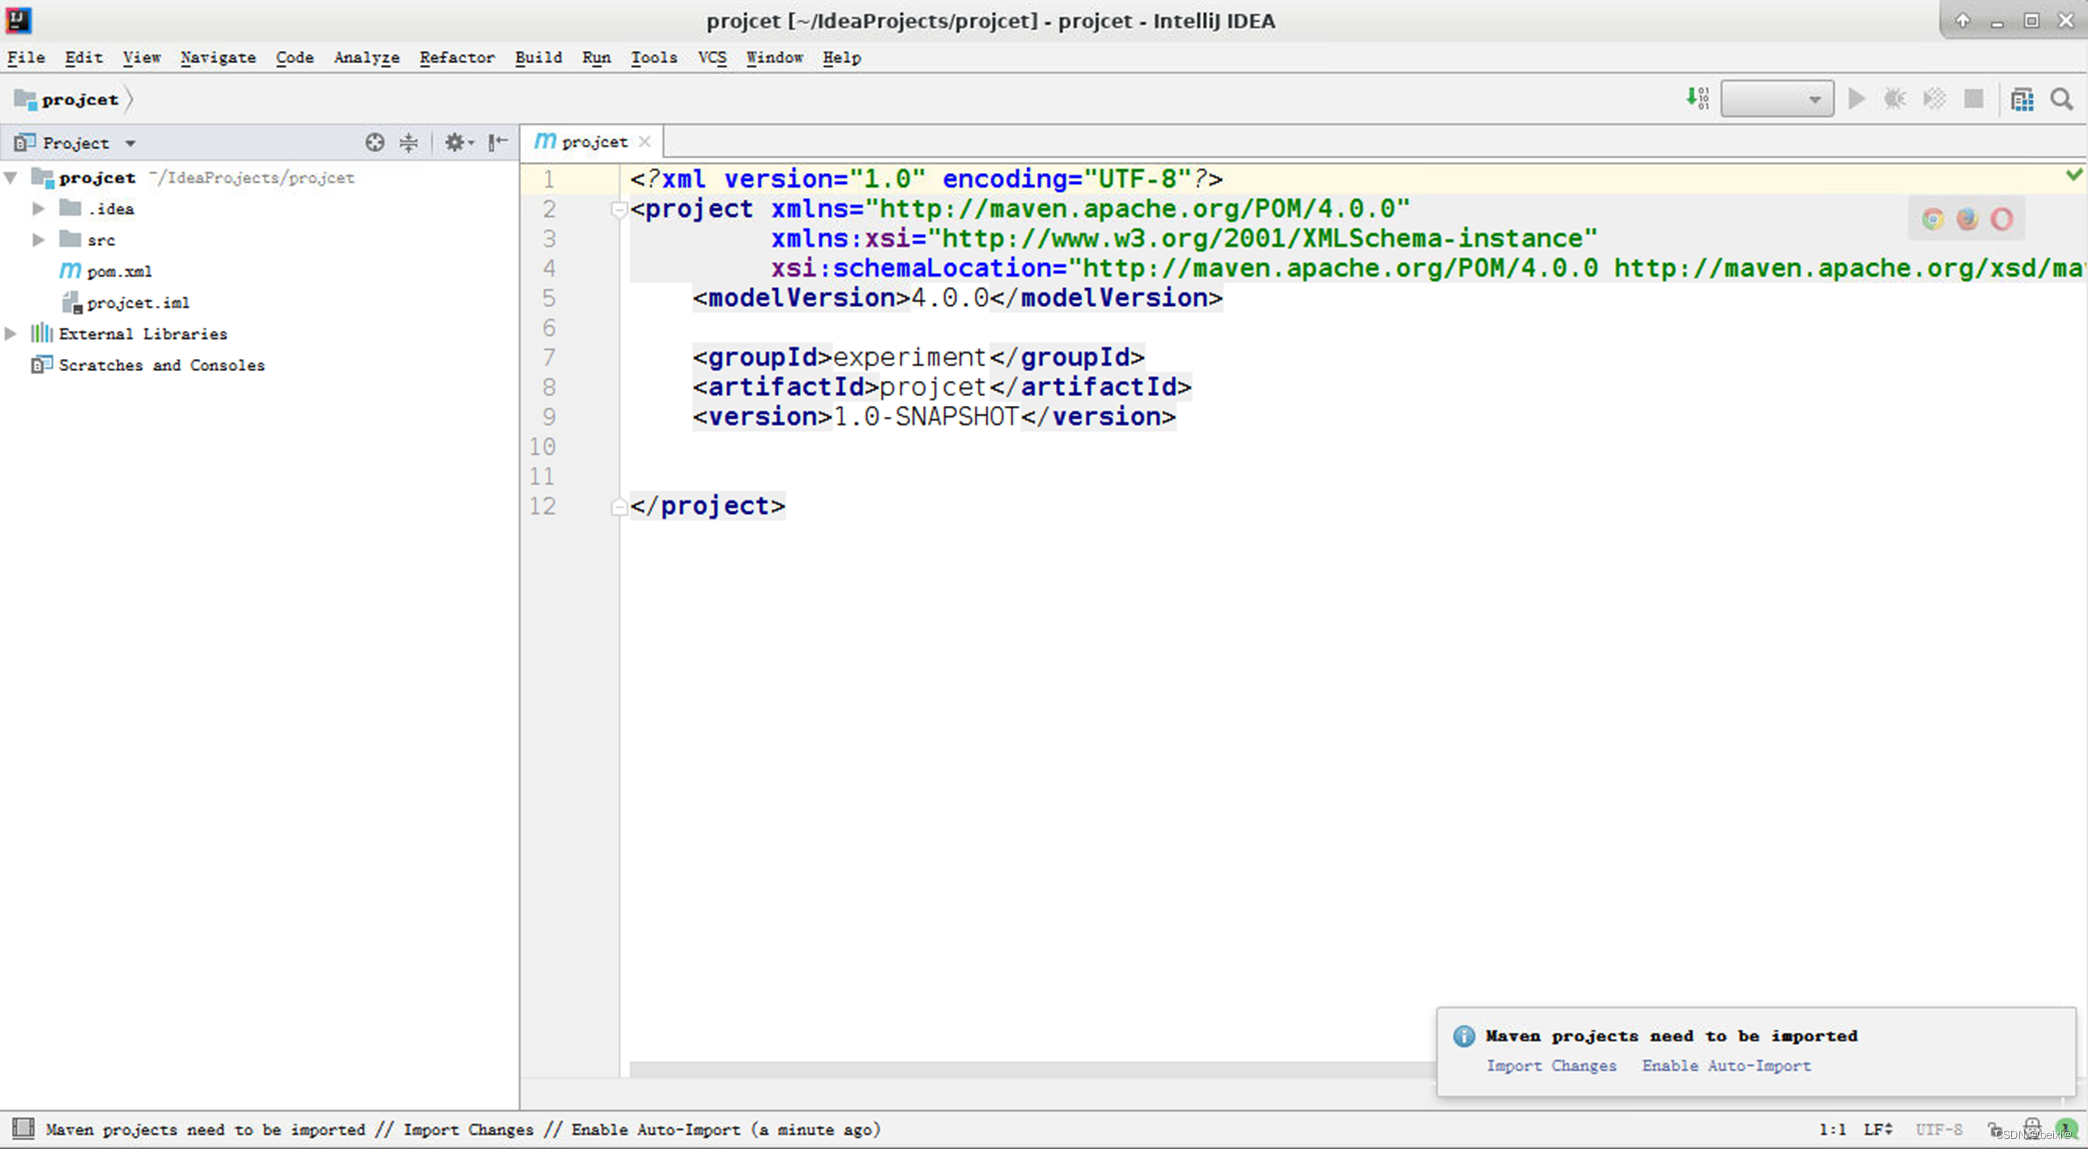Open in Chrome browser icon
This screenshot has height=1149, width=2088.
(x=1932, y=219)
